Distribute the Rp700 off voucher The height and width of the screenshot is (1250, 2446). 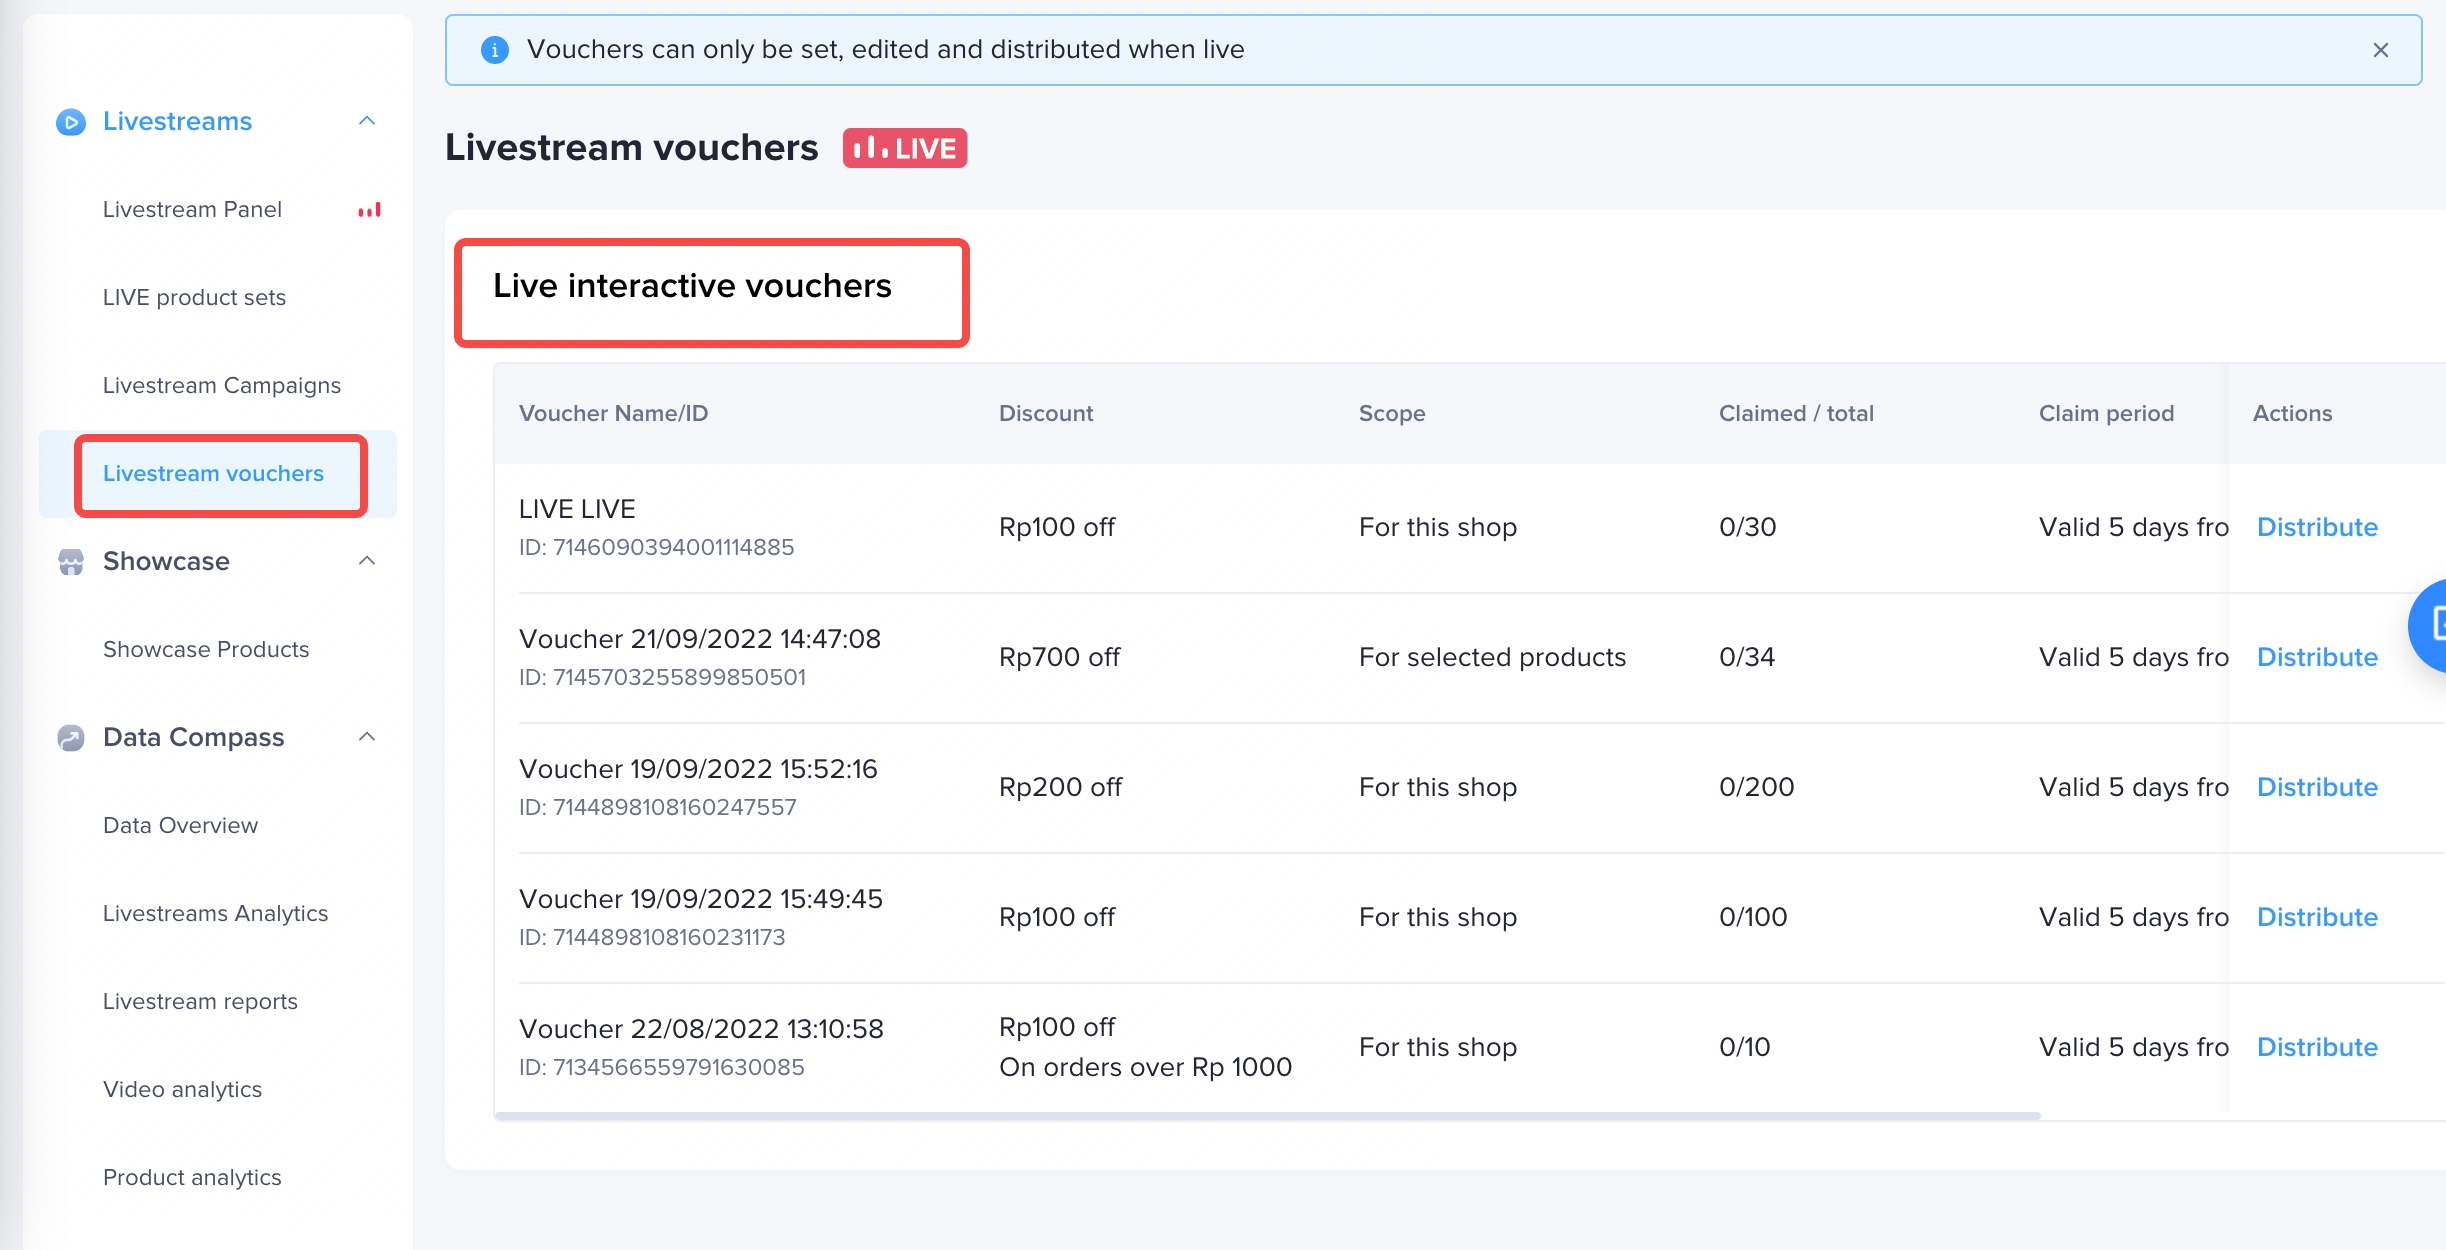2316,657
